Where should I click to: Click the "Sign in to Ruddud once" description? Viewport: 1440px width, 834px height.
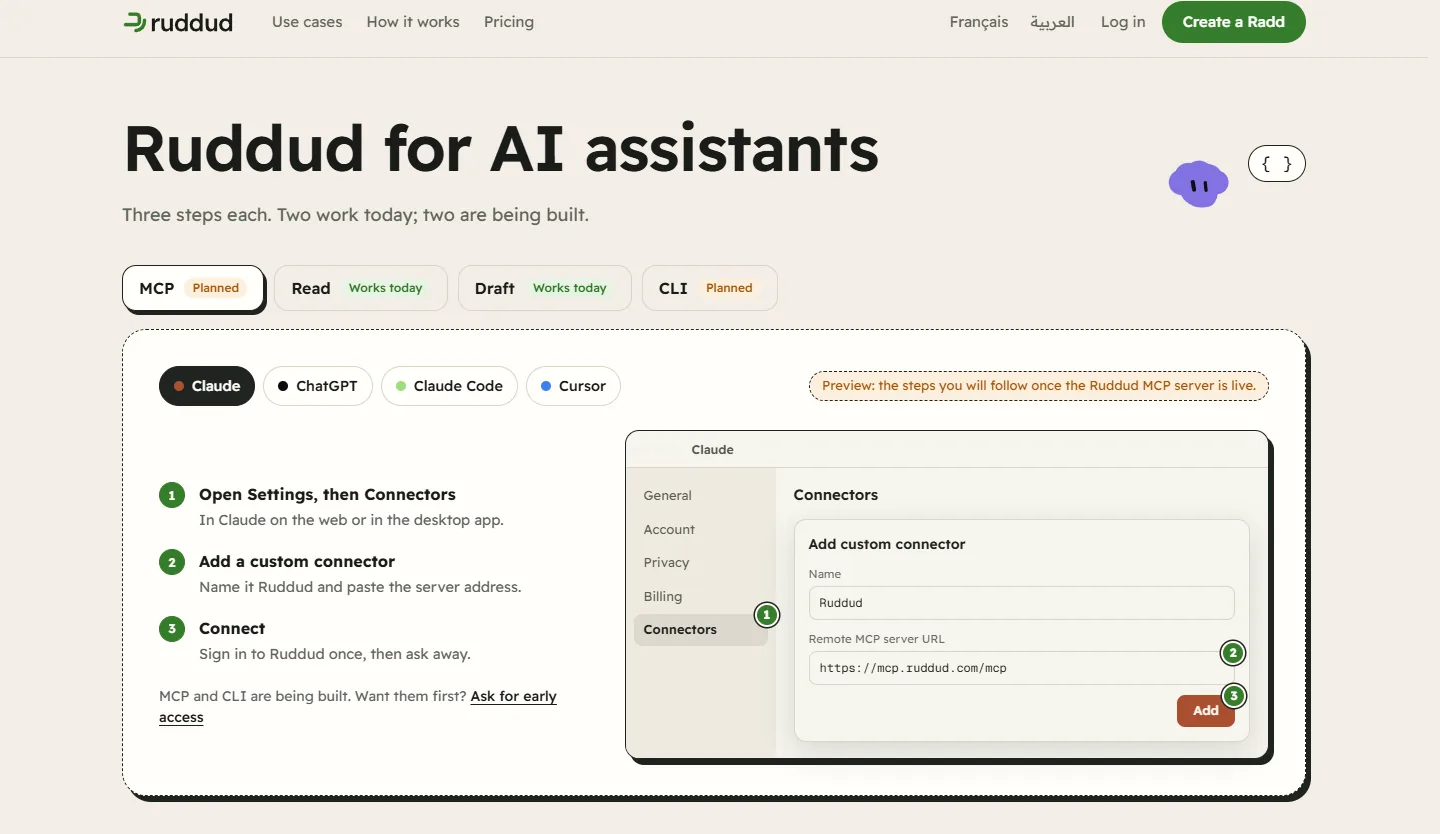coord(335,654)
